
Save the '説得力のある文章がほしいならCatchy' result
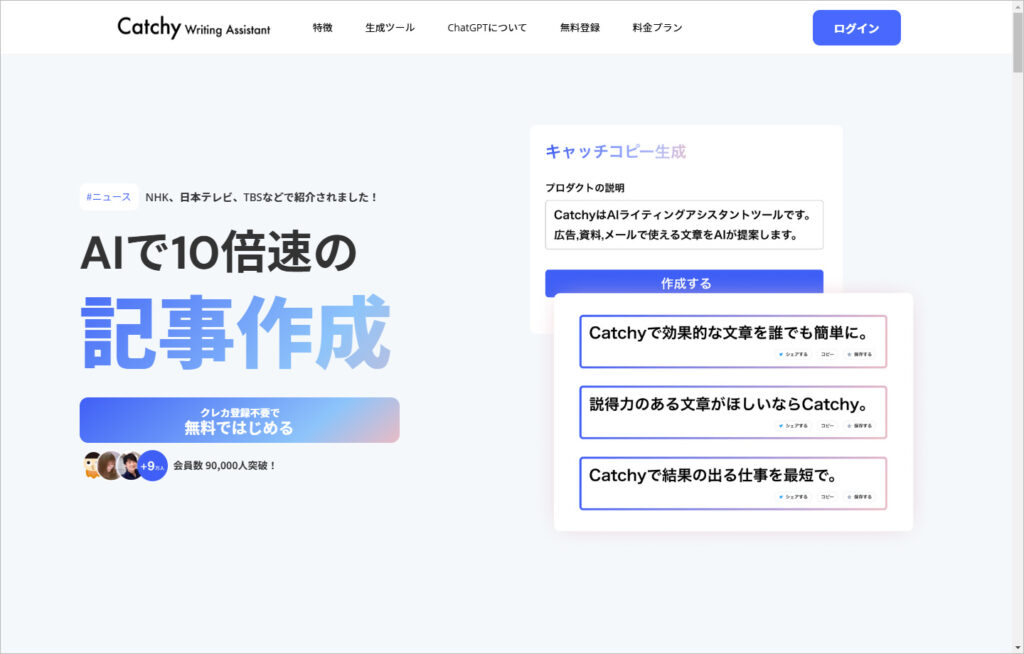tap(859, 425)
